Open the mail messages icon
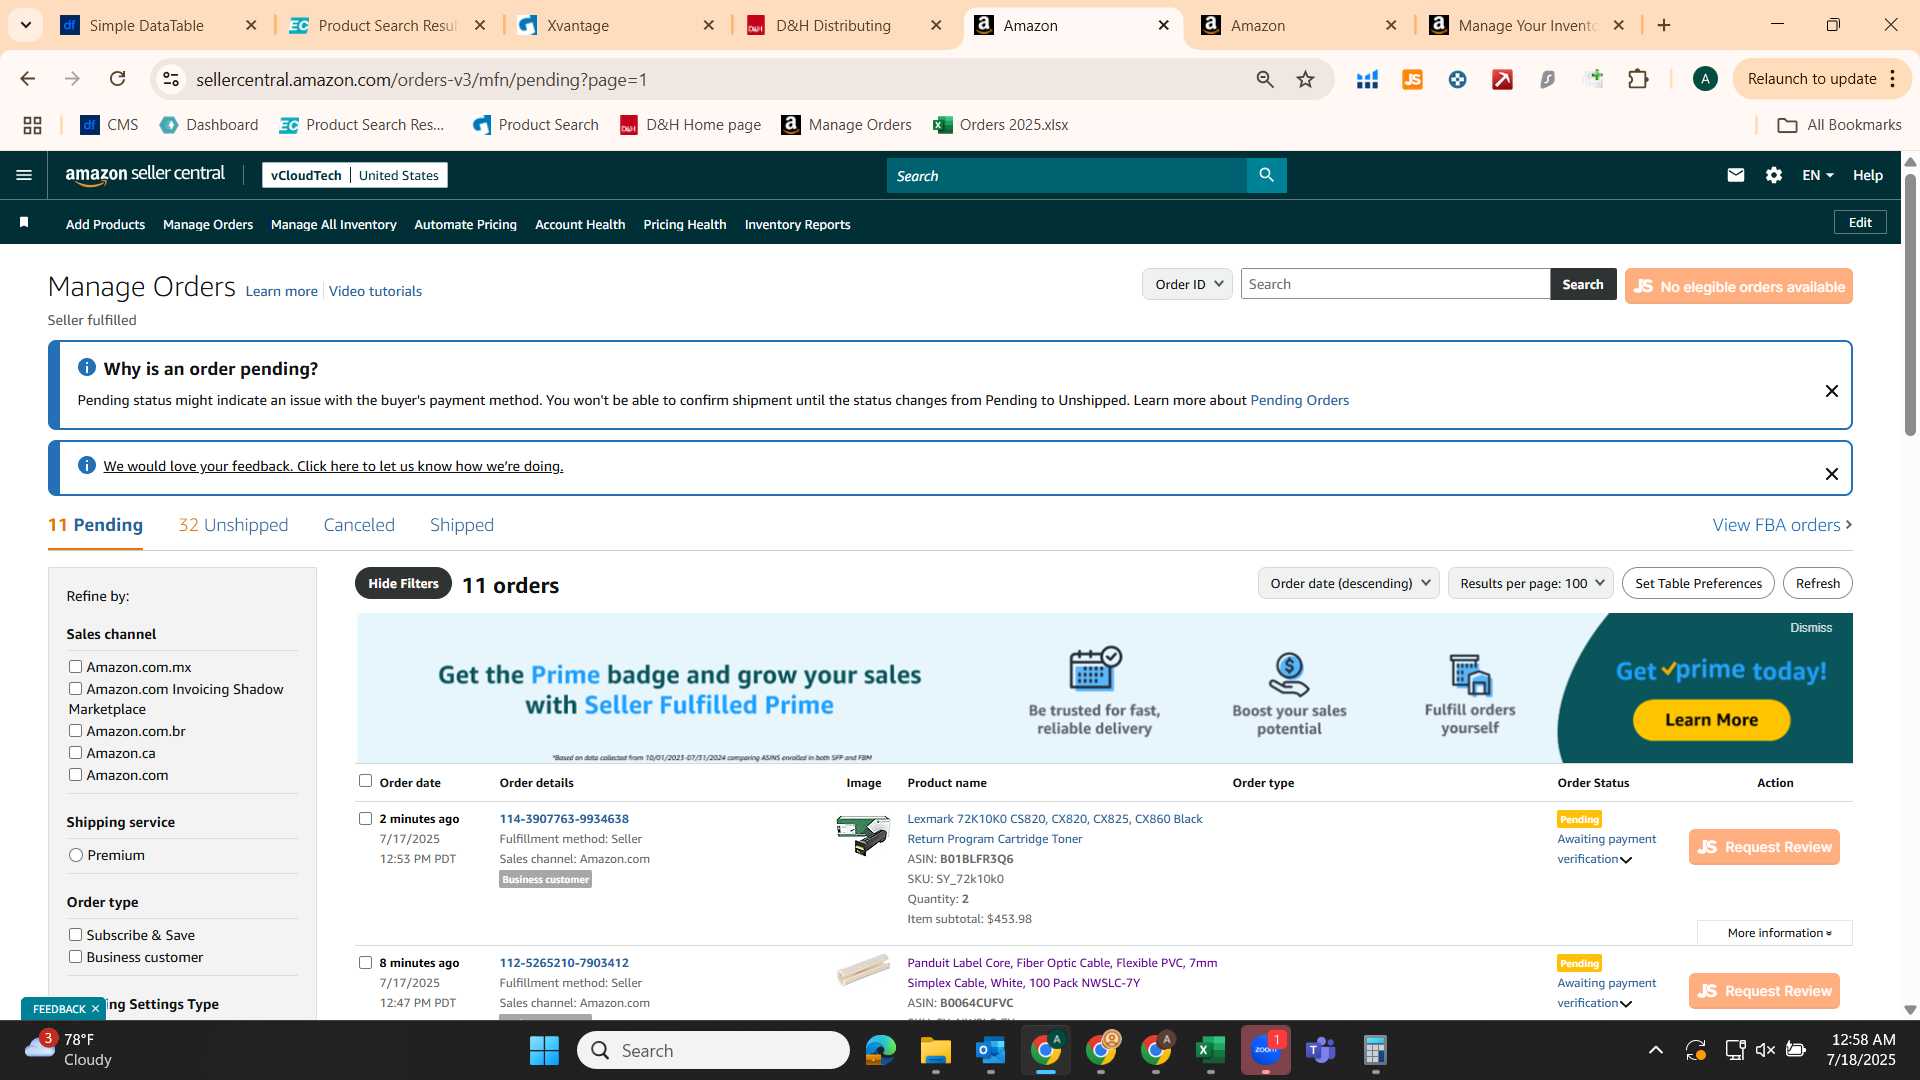This screenshot has width=1920, height=1080. pyautogui.click(x=1736, y=175)
